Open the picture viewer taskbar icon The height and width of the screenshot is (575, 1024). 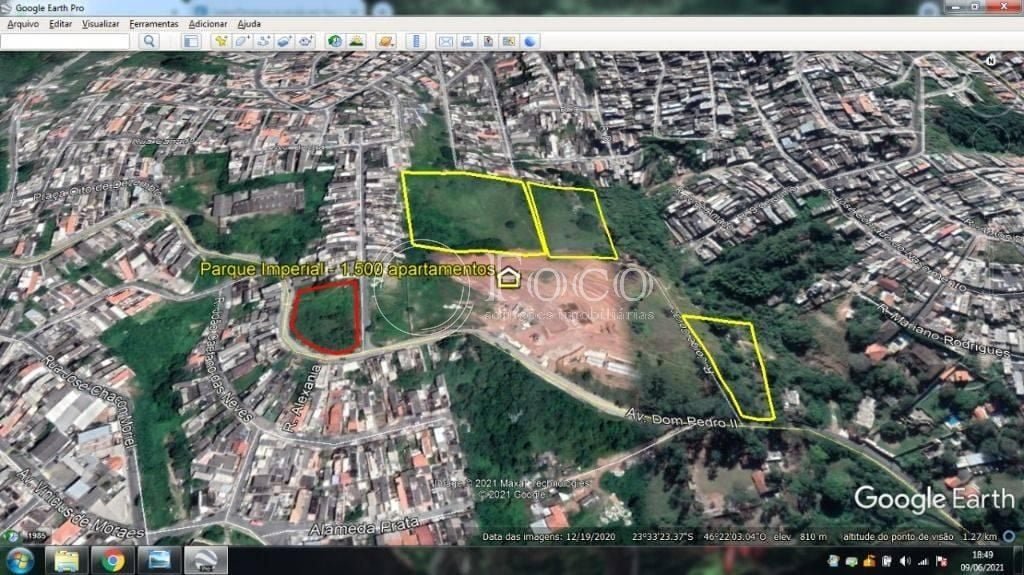coord(159,561)
